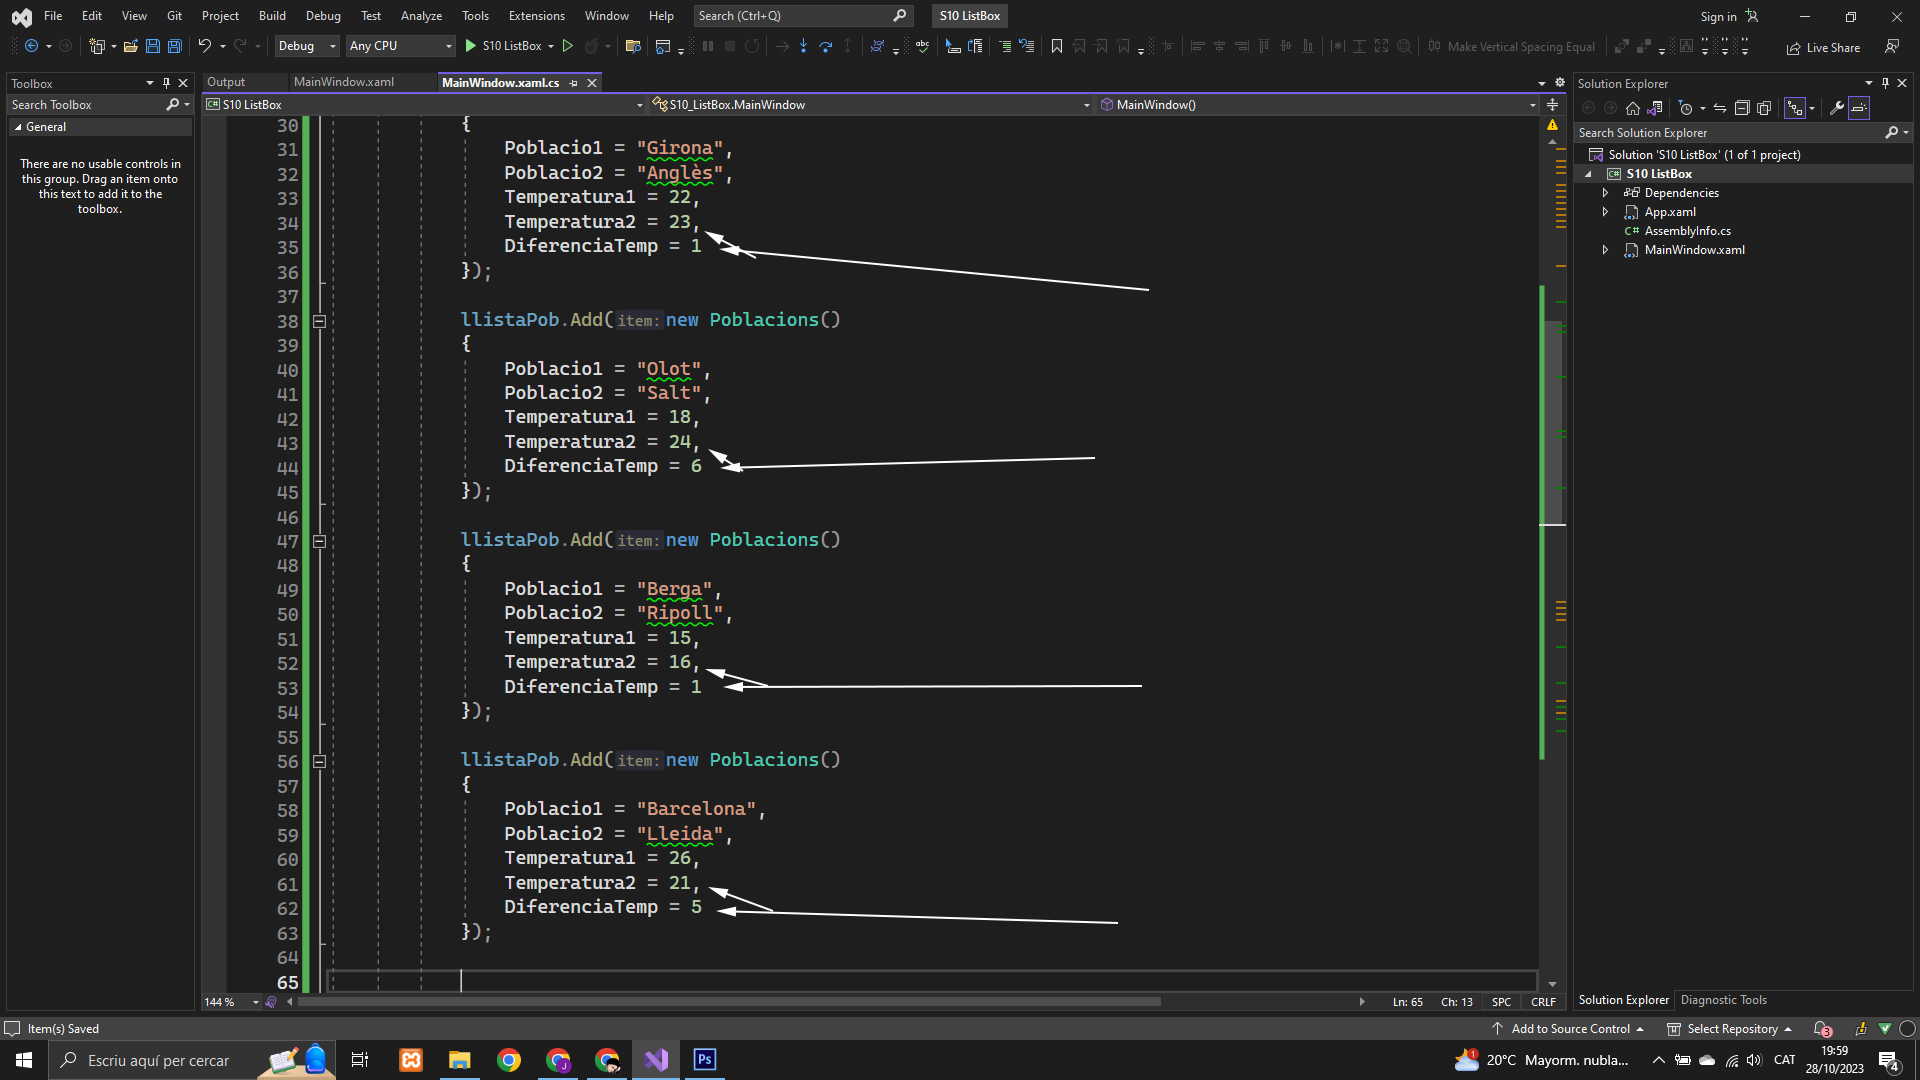Viewport: 1920px width, 1080px height.
Task: Click the Step Over debug icon
Action: click(825, 46)
